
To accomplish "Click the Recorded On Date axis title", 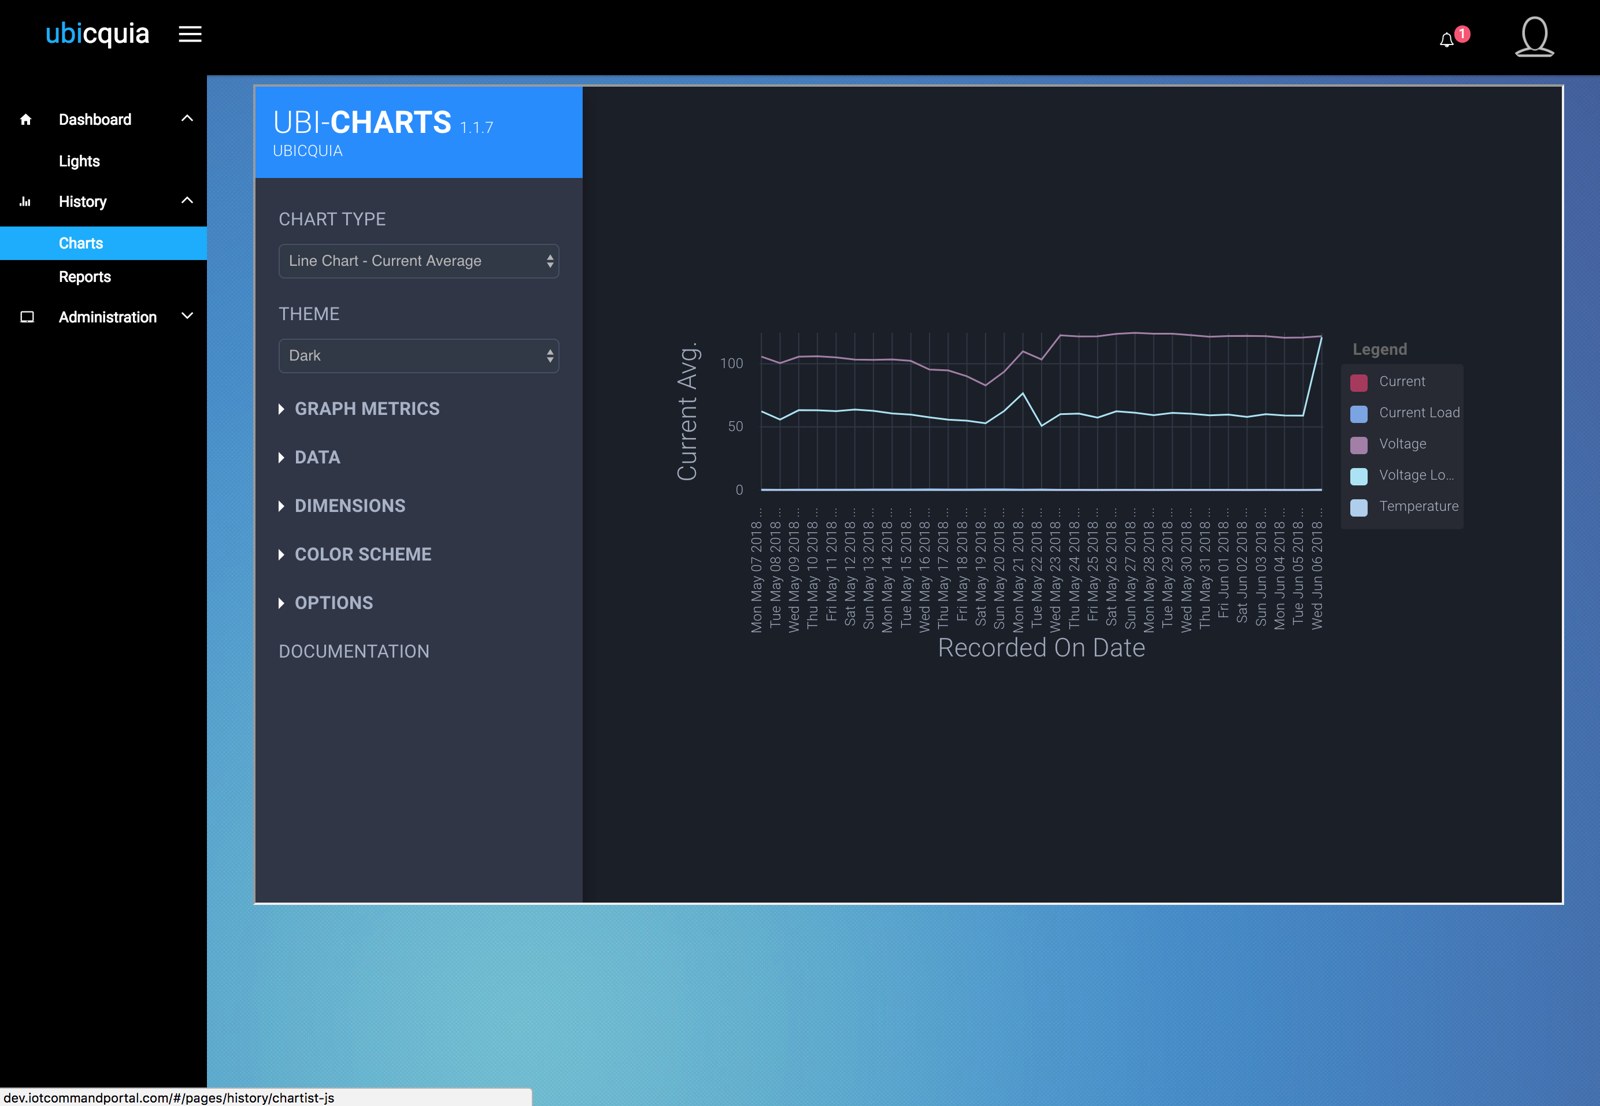I will point(1041,648).
